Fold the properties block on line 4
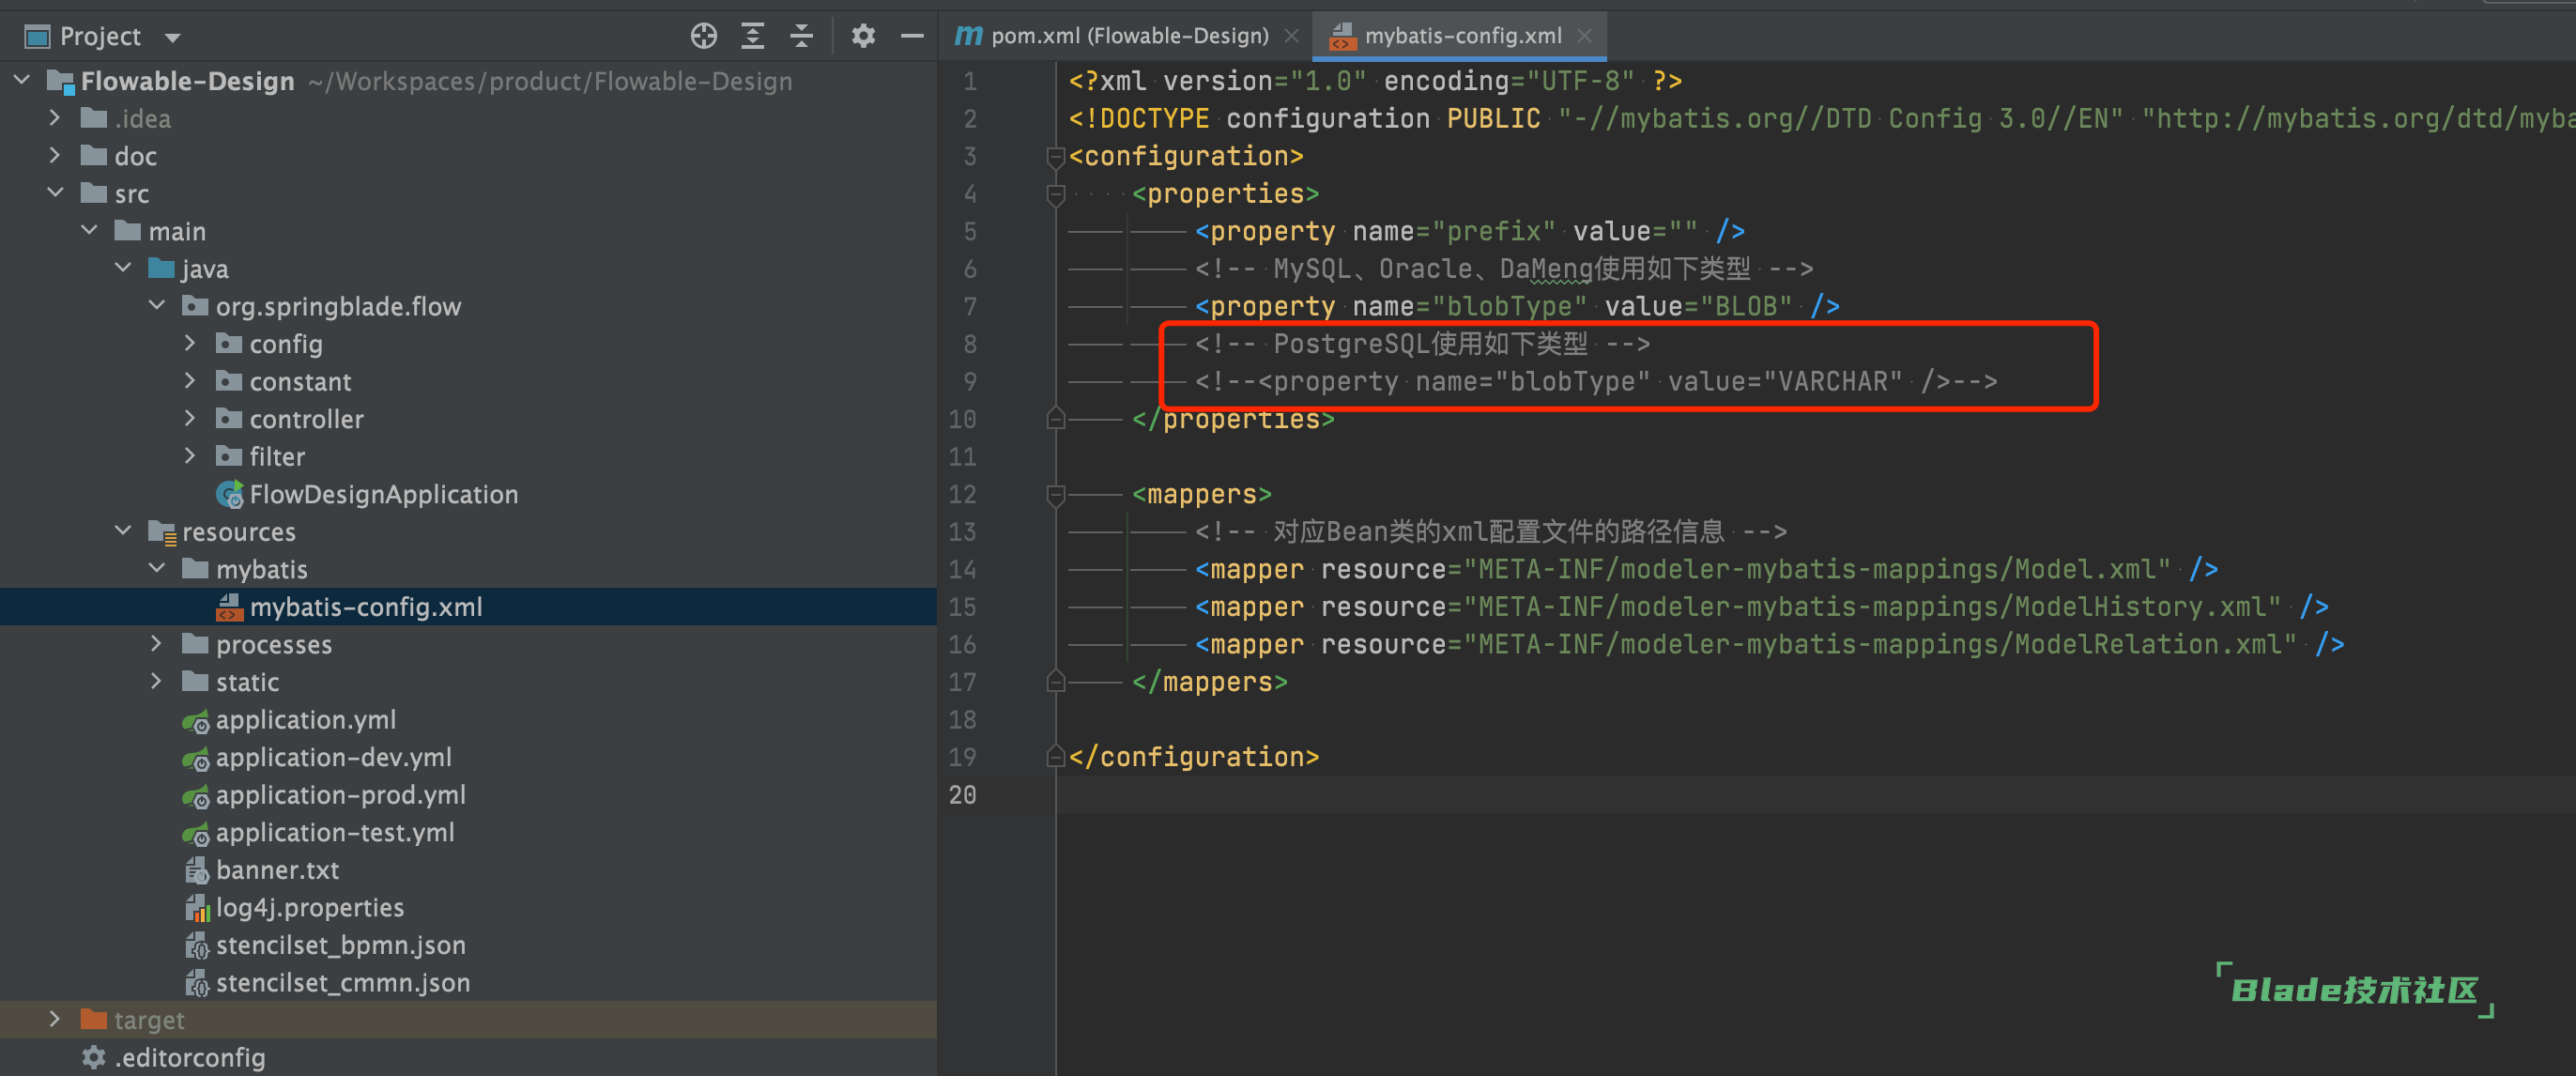Viewport: 2576px width, 1076px height. [1055, 194]
